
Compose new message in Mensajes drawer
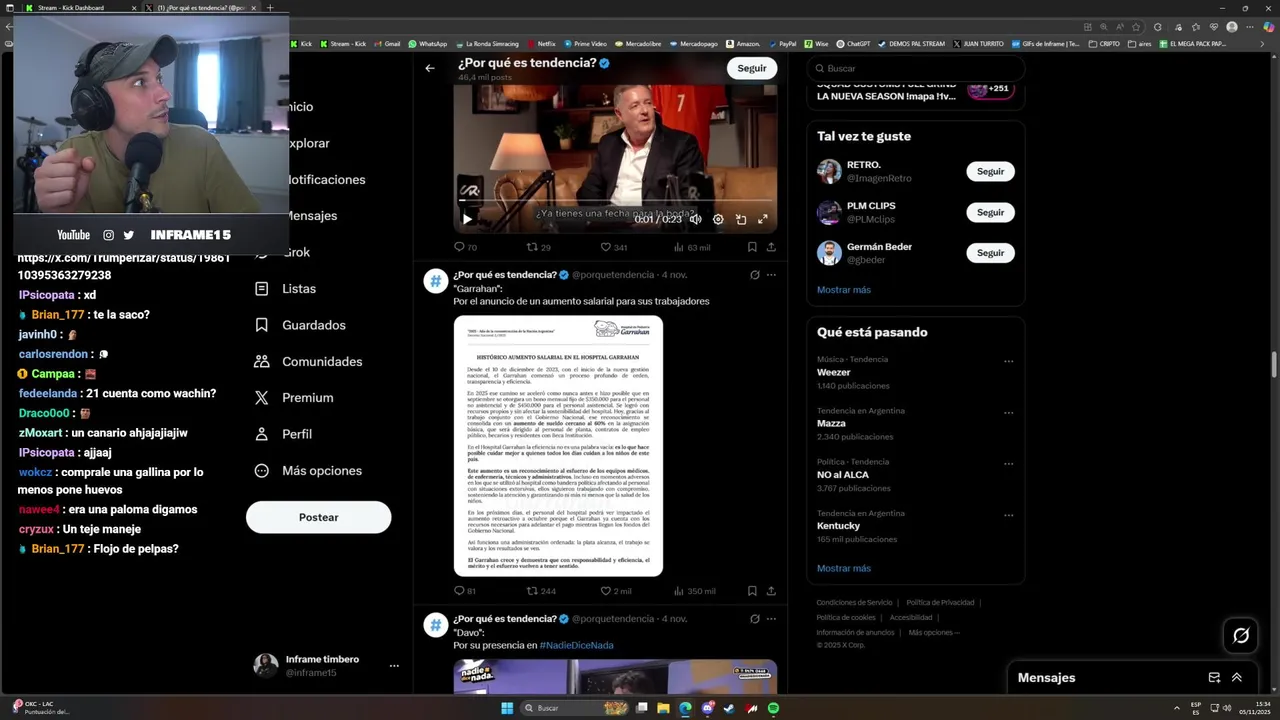coord(1214,677)
